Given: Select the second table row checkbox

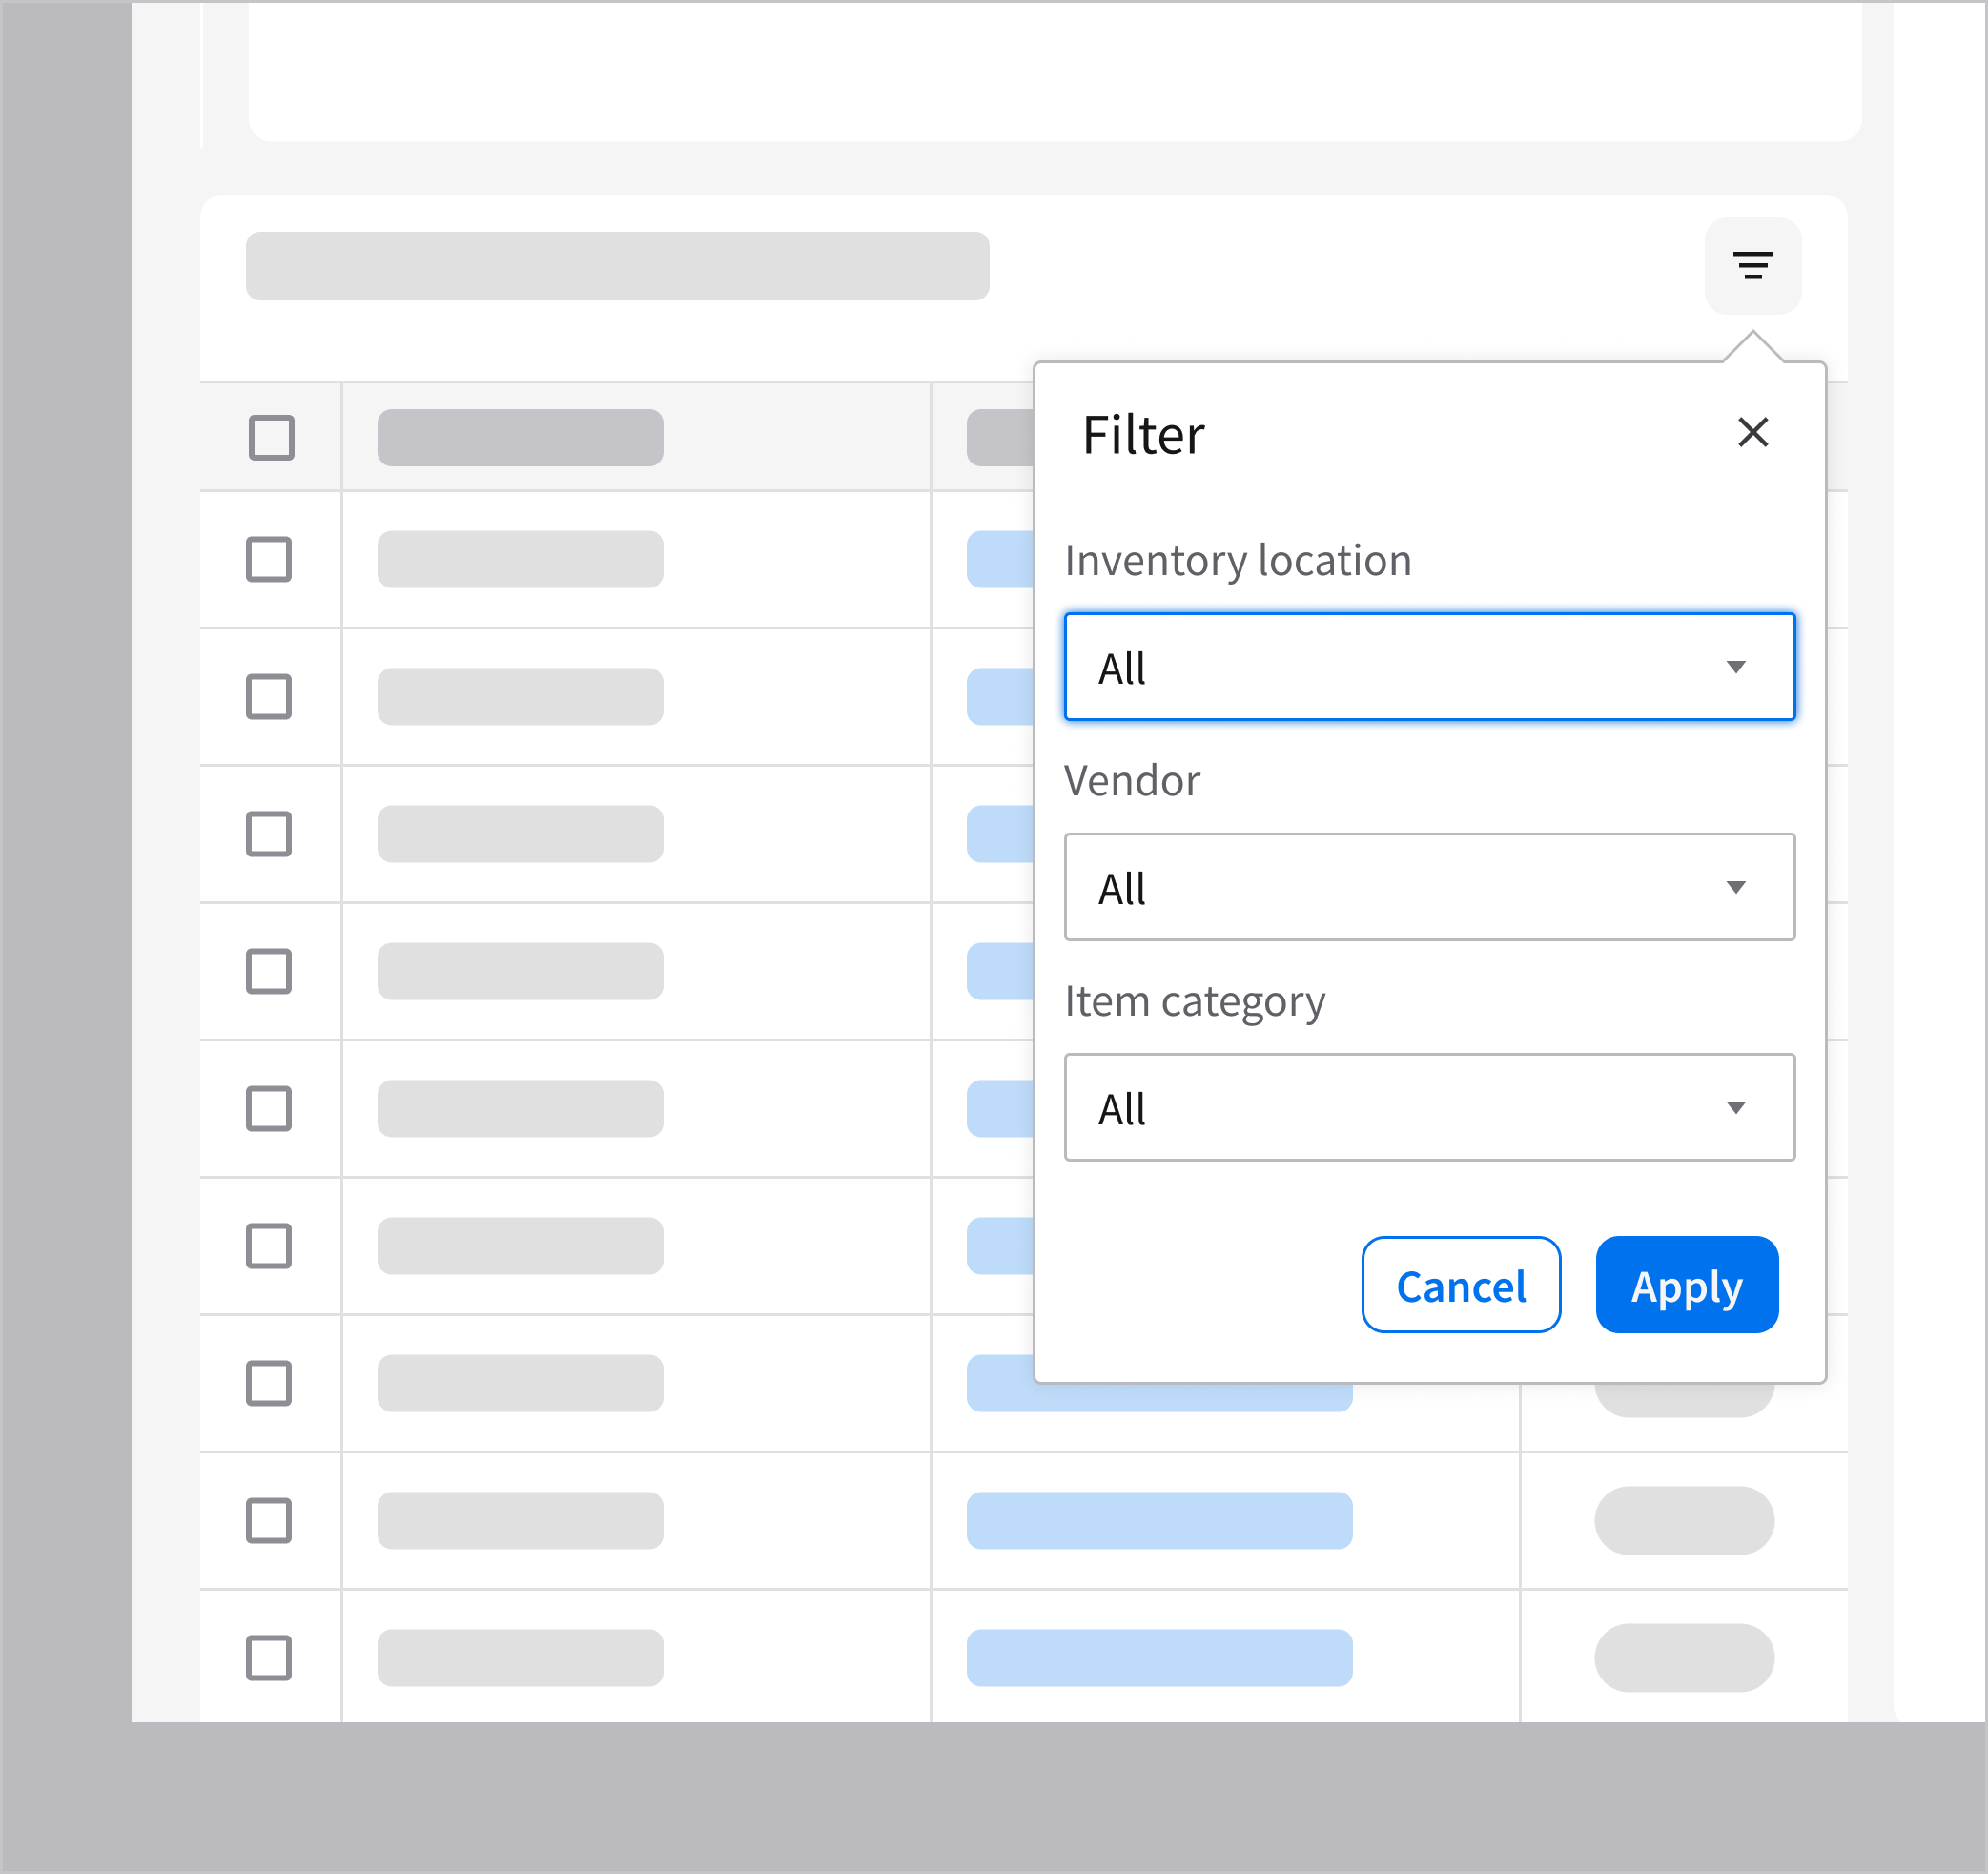Looking at the screenshot, I should point(269,697).
